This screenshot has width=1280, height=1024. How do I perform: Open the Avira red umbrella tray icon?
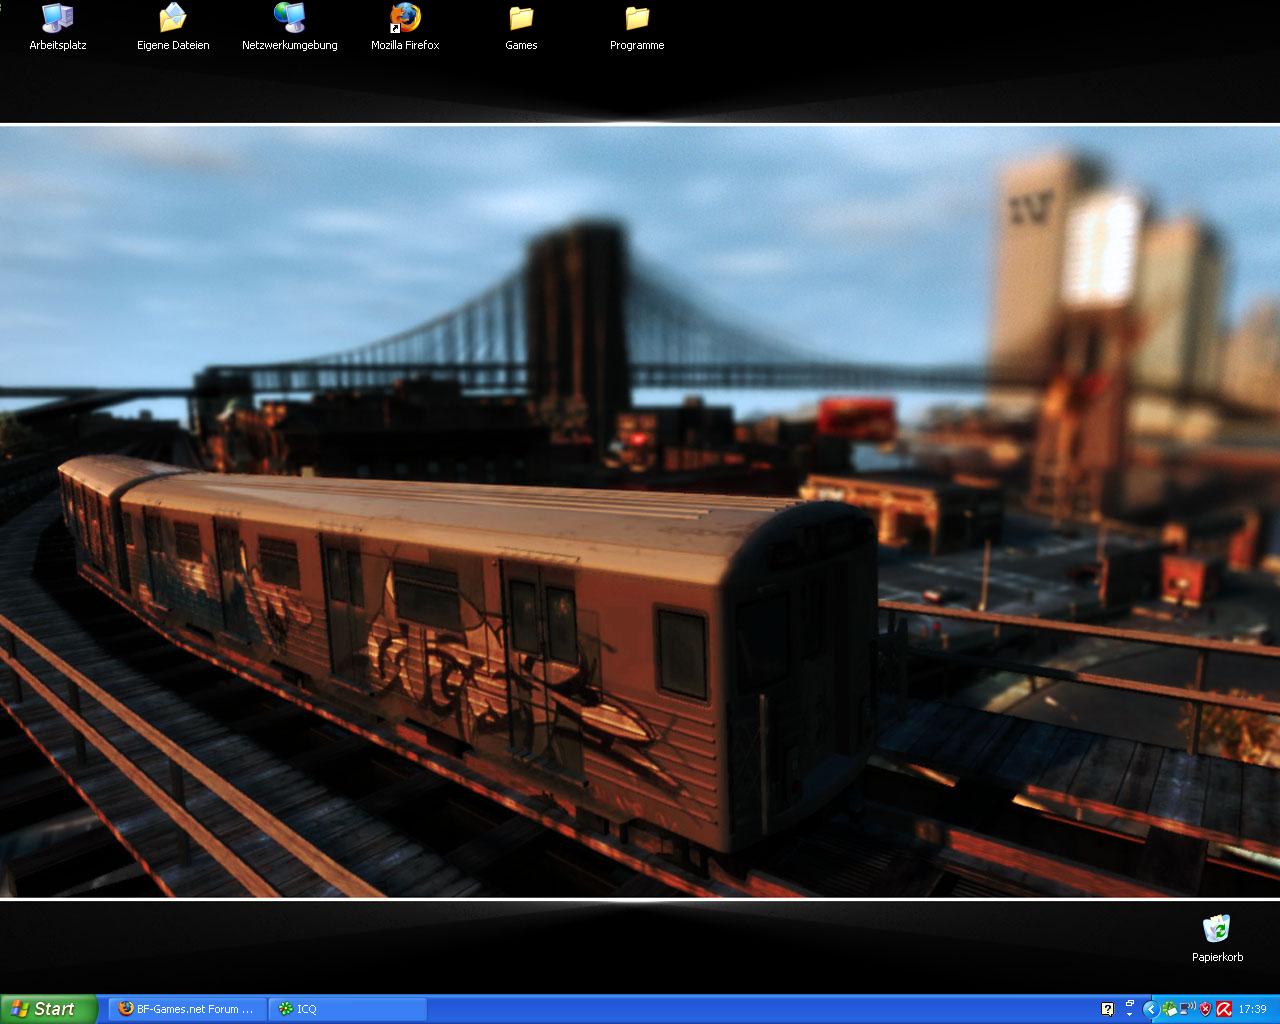tap(1224, 1009)
